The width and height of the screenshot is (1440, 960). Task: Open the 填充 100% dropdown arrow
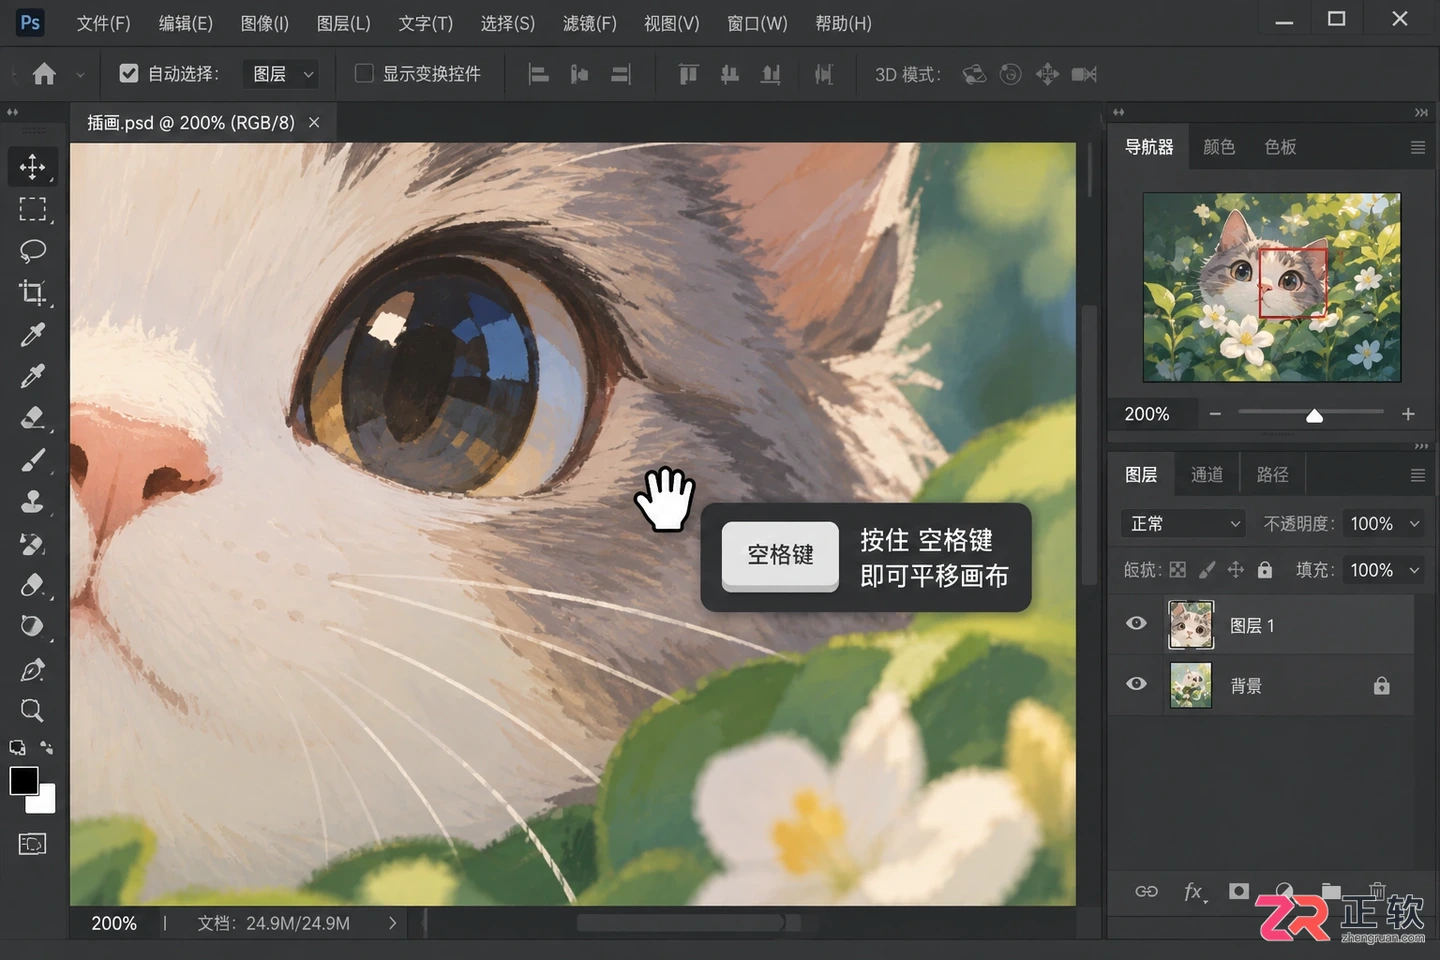click(1414, 570)
